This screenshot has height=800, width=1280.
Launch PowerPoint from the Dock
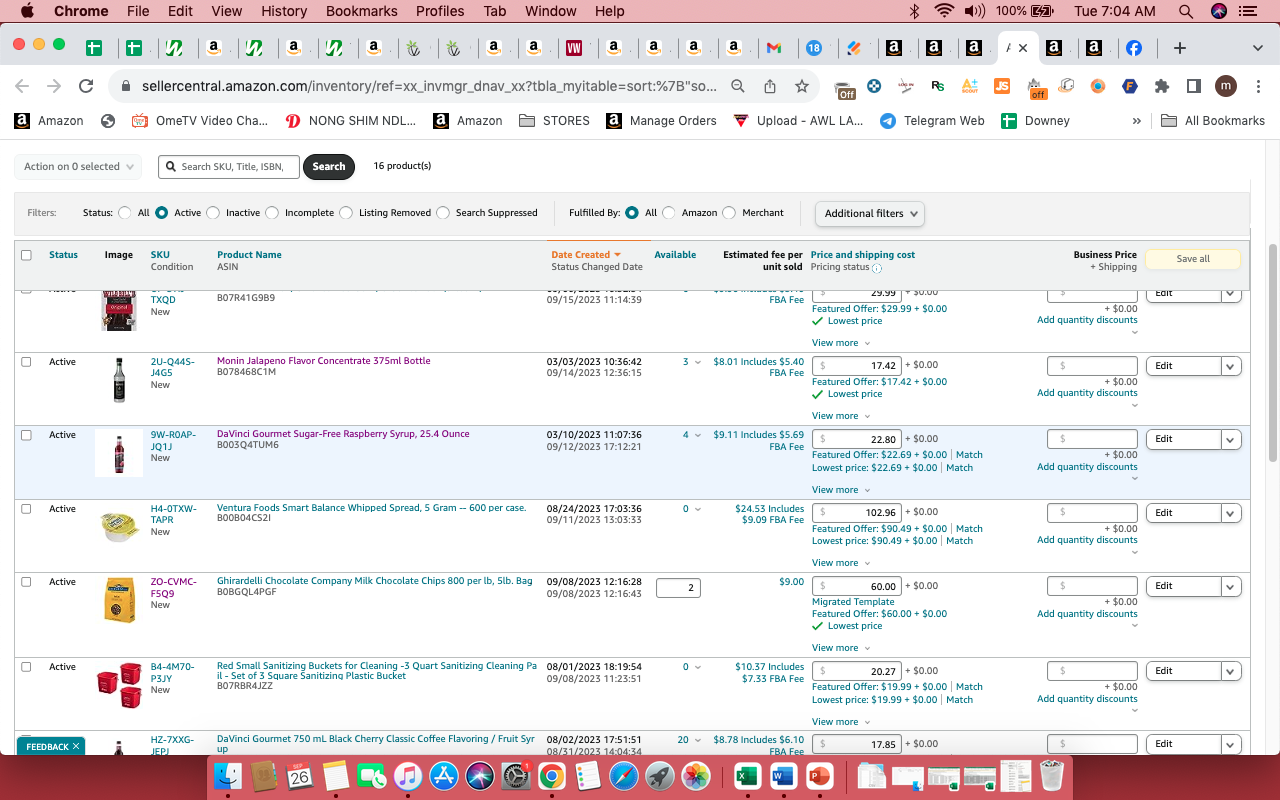(x=819, y=776)
